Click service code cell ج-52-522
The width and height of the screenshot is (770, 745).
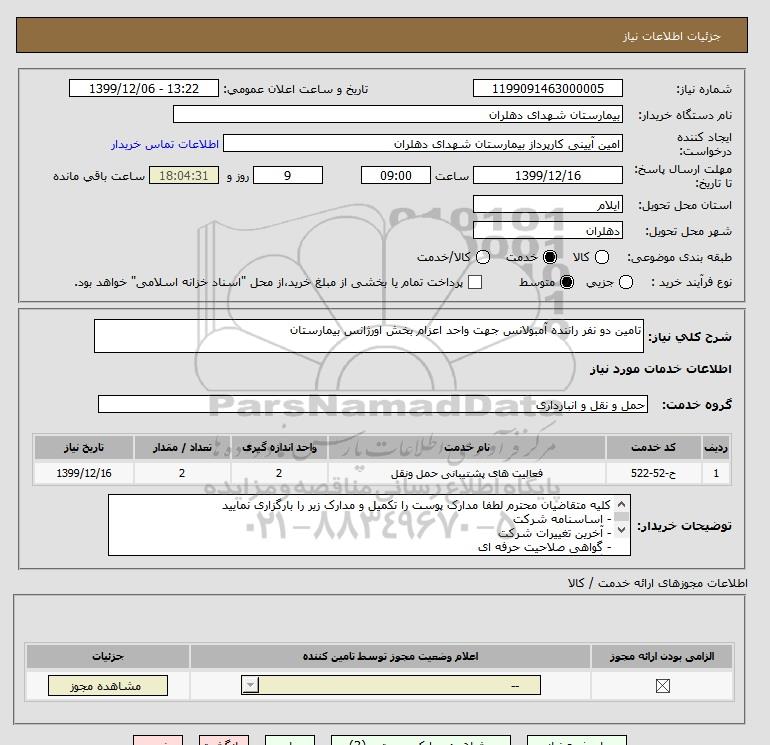coord(653,473)
